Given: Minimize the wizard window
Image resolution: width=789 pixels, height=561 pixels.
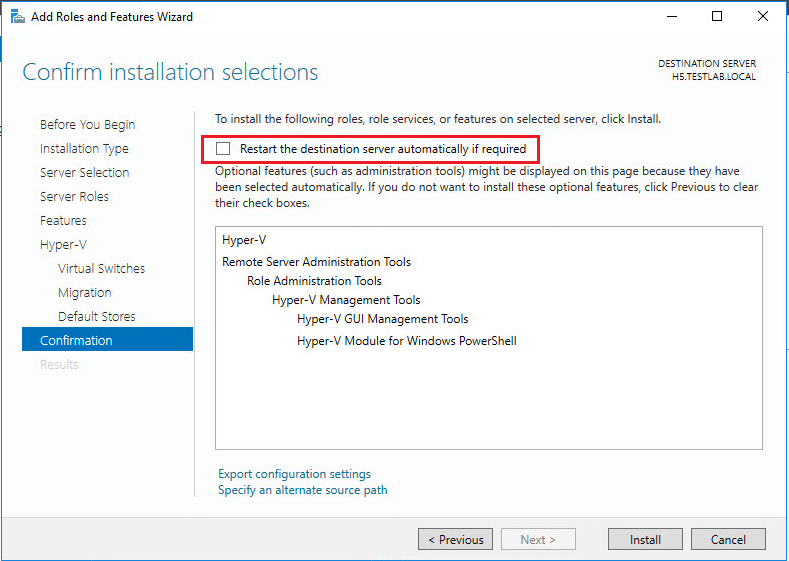Looking at the screenshot, I should point(672,17).
